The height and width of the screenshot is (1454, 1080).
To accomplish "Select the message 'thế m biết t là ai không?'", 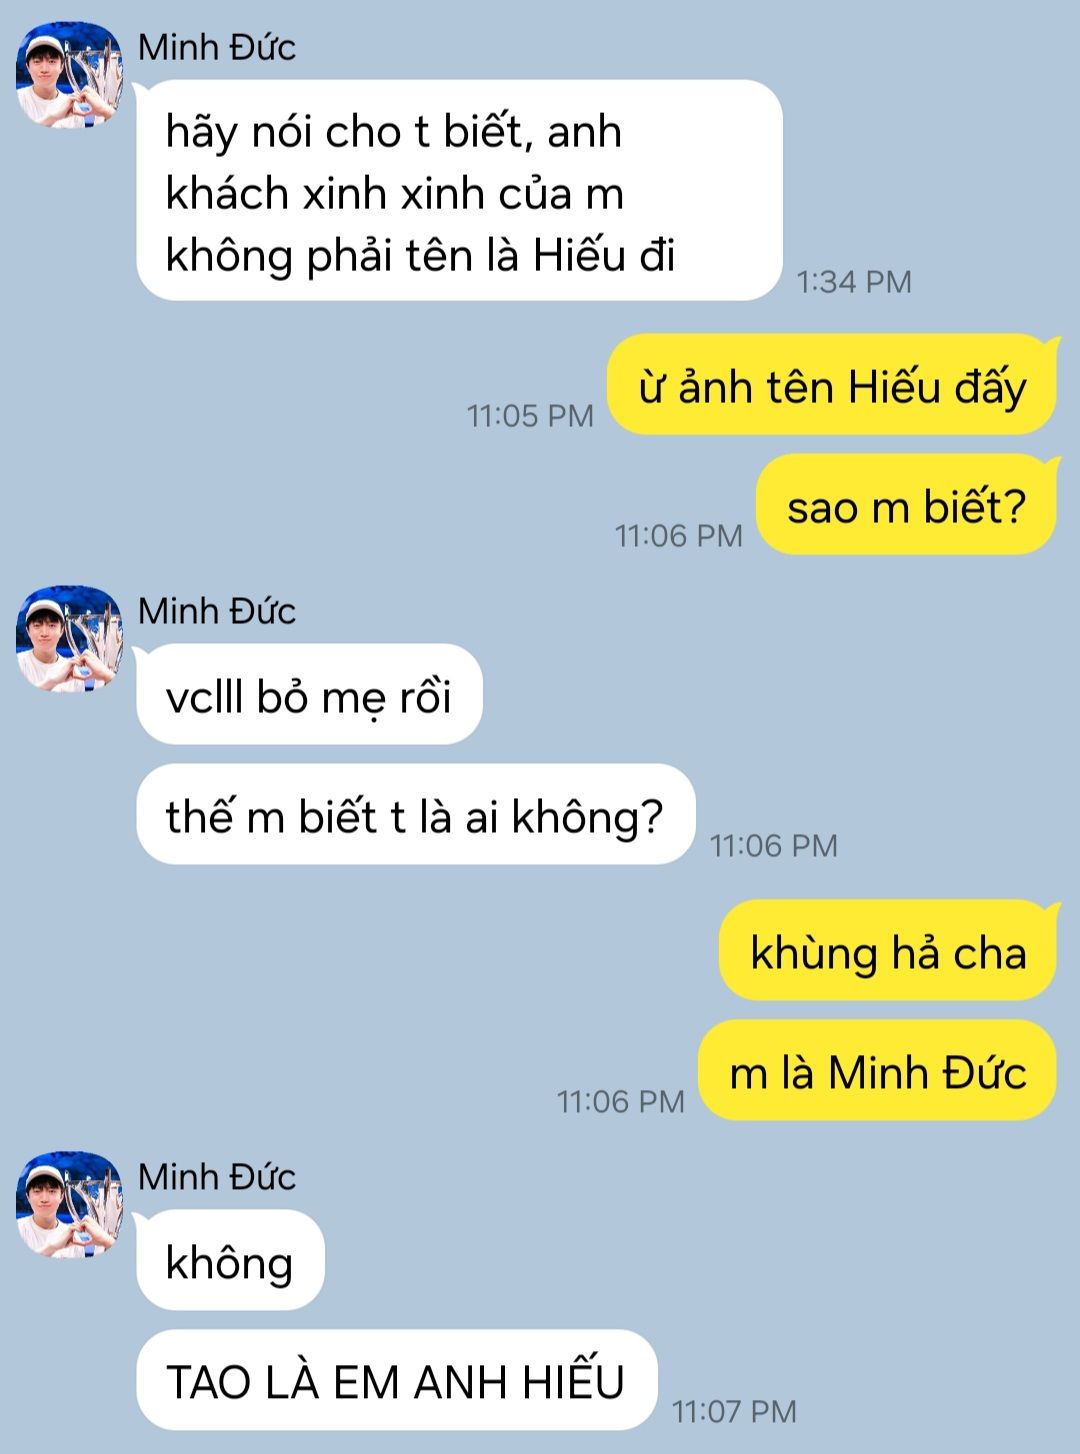I will pos(415,814).
